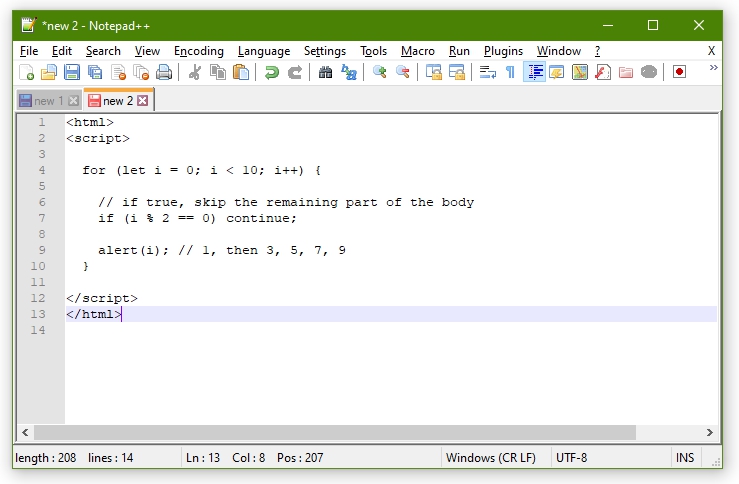Viewport: 739px width, 484px height.
Task: Open the Plugins menu
Action: click(x=503, y=51)
